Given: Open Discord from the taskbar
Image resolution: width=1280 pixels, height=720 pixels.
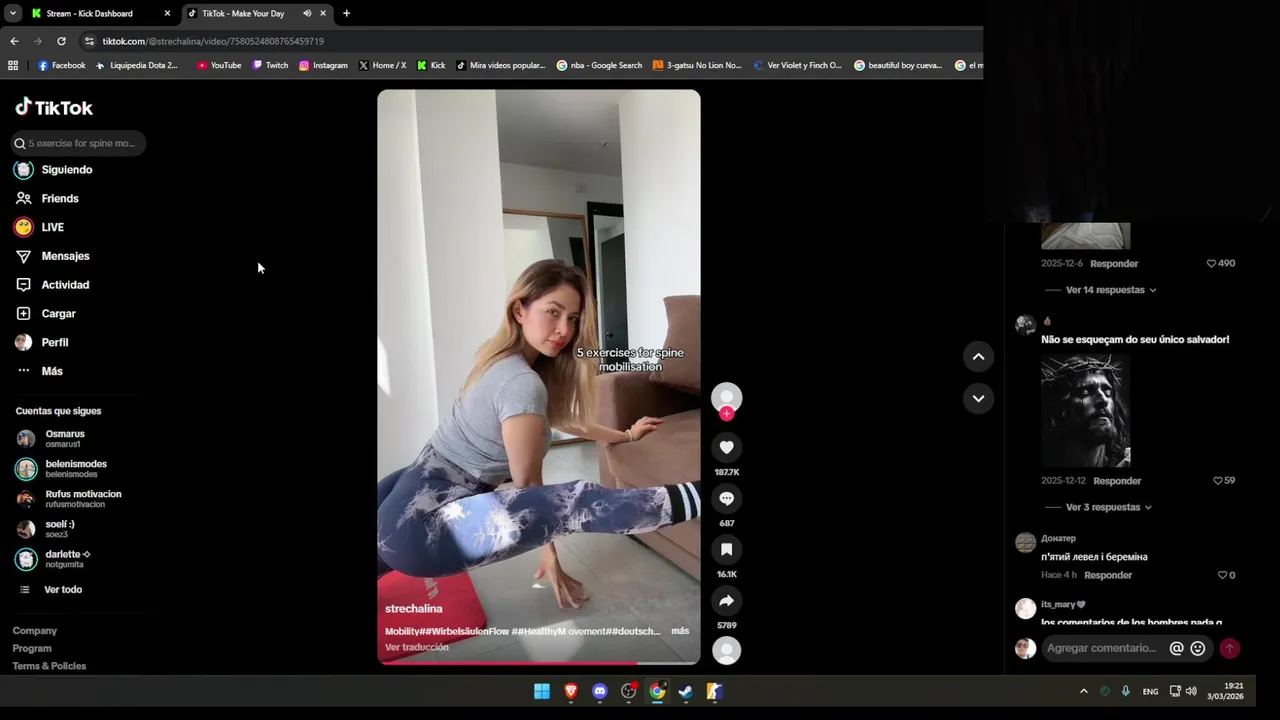Looking at the screenshot, I should [600, 691].
